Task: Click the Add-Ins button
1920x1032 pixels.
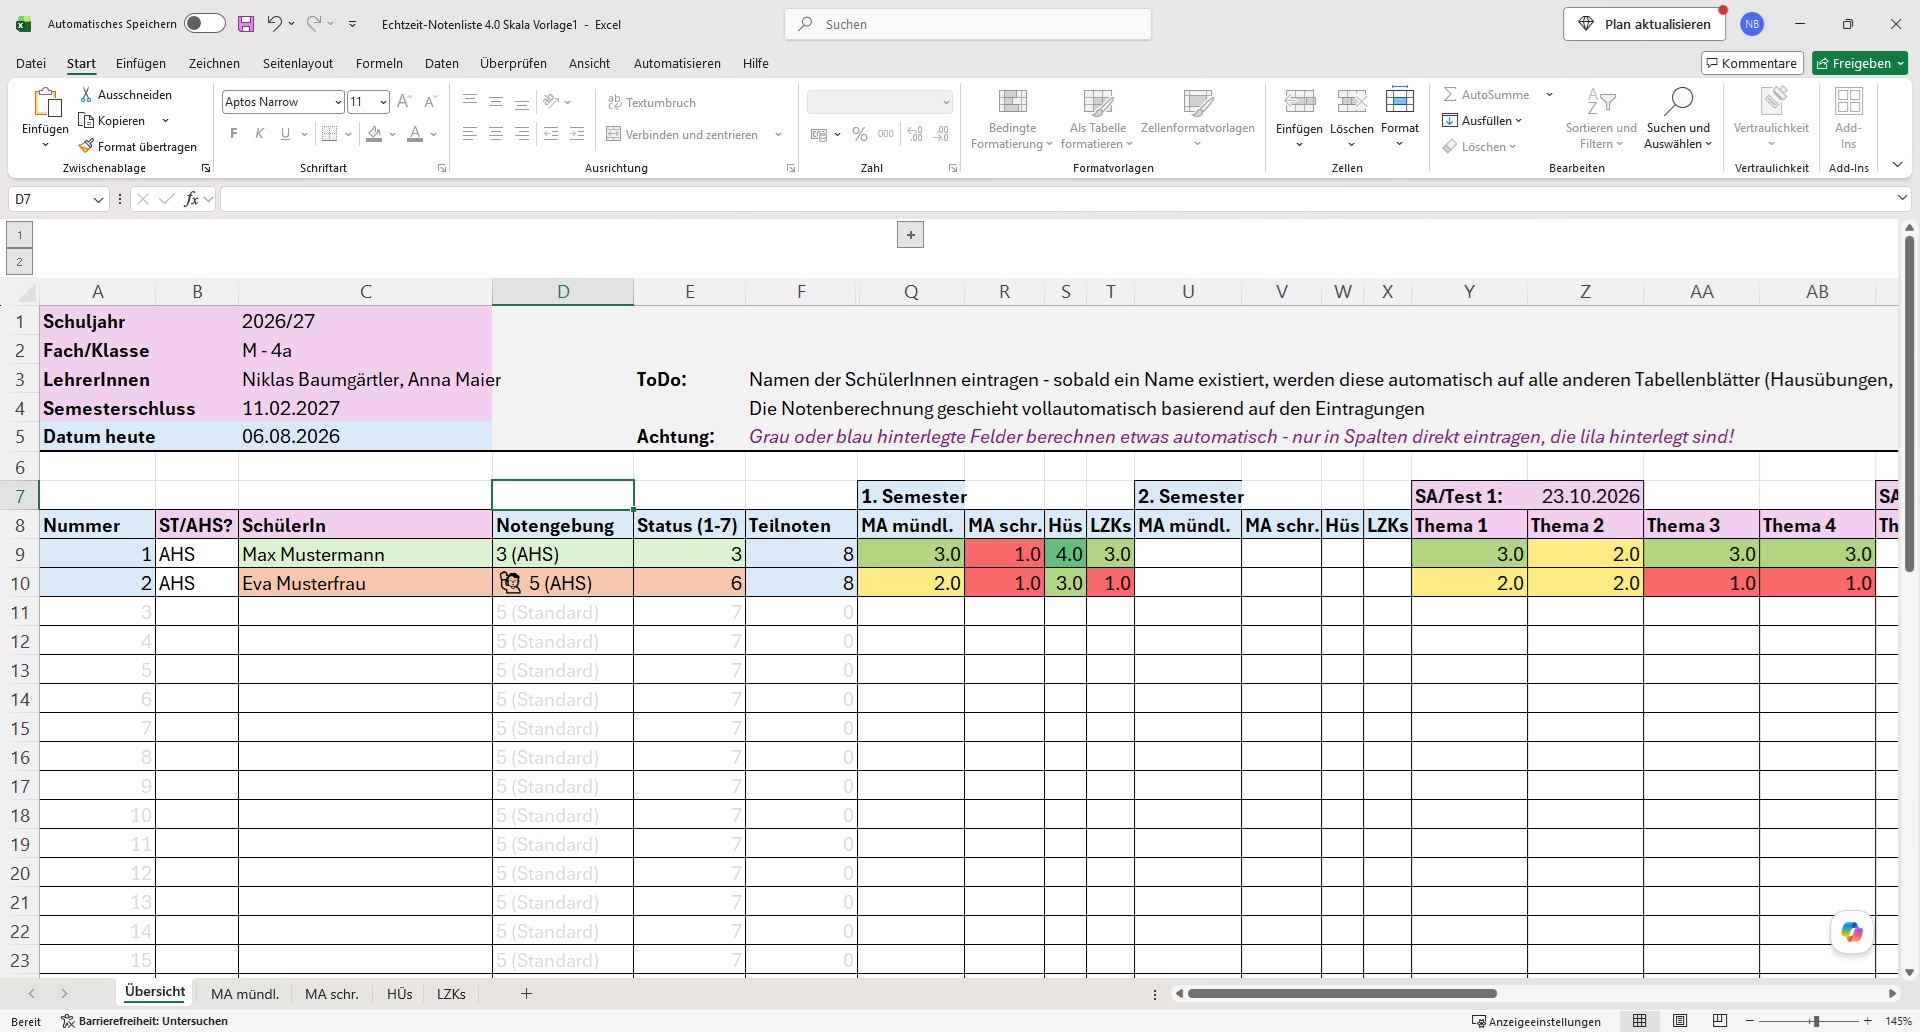Action: (x=1848, y=119)
